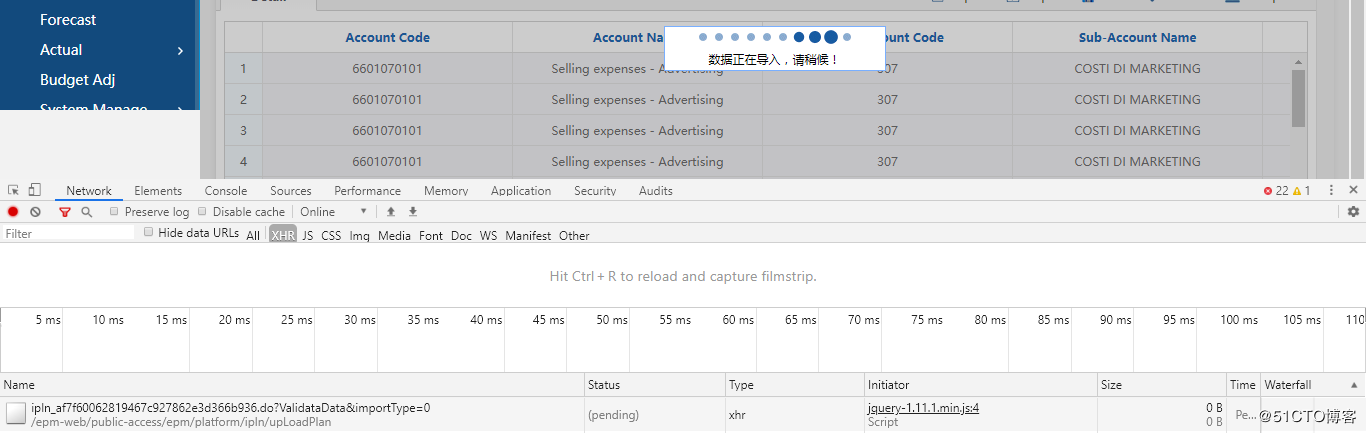Image resolution: width=1366 pixels, height=433 pixels.
Task: Tick the Disable cache checkbox
Action: (203, 212)
